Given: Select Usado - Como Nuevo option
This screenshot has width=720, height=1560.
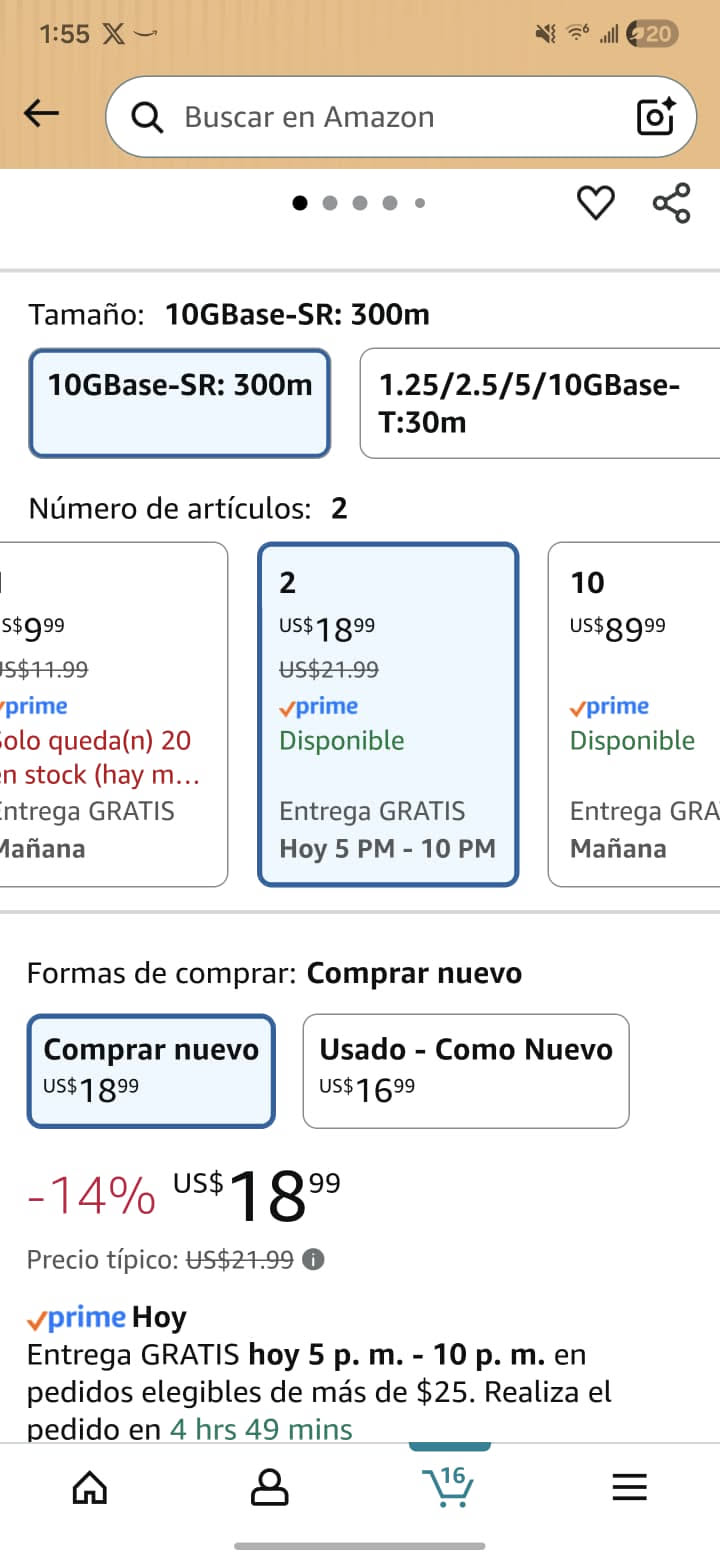Looking at the screenshot, I should 466,1071.
